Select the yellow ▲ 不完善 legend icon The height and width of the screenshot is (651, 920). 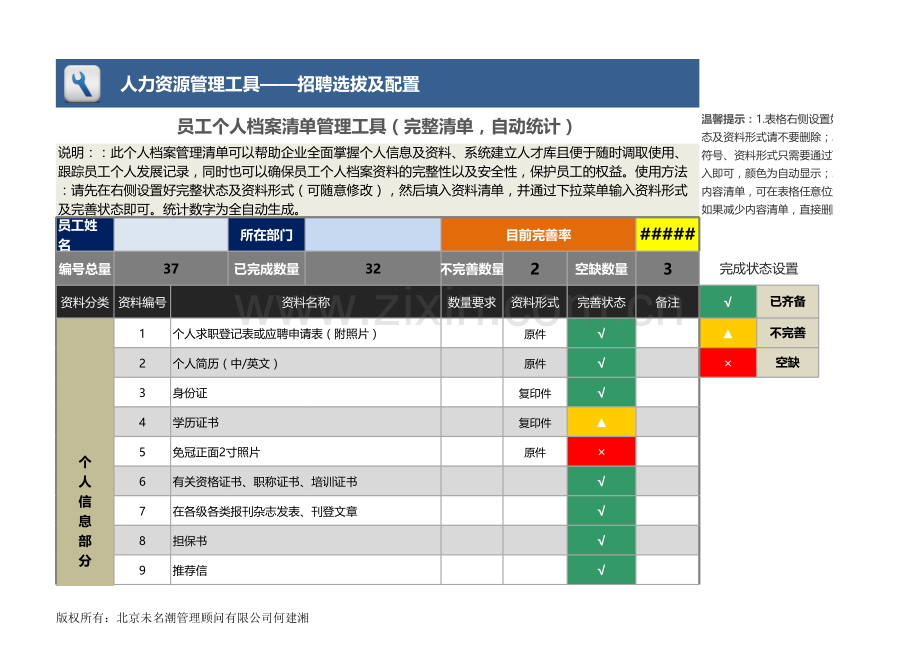pos(727,333)
